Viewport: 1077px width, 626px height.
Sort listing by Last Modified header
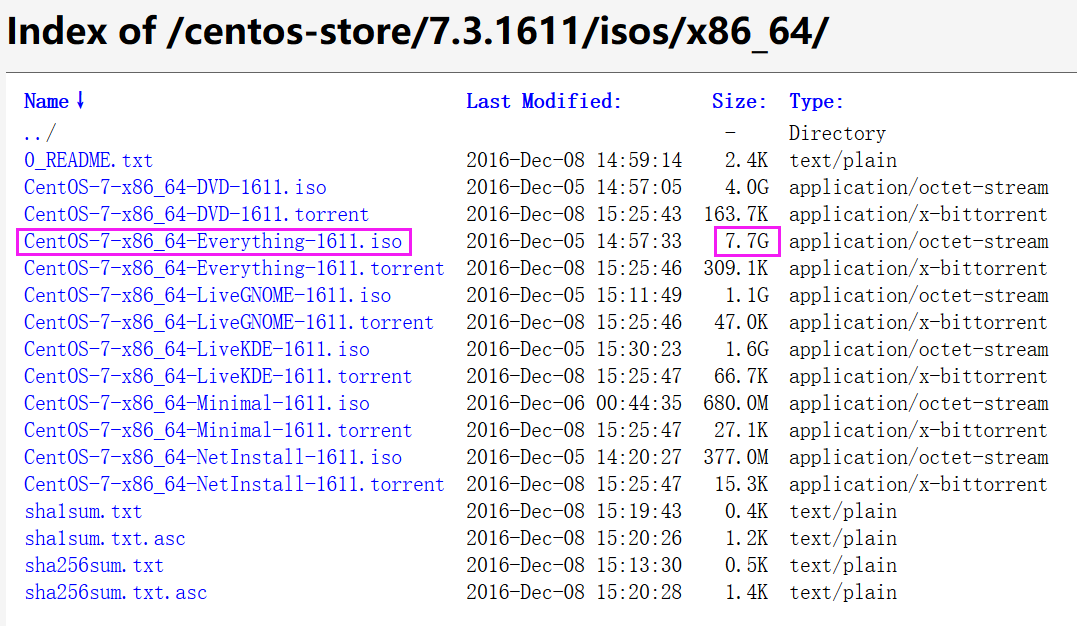tap(543, 101)
